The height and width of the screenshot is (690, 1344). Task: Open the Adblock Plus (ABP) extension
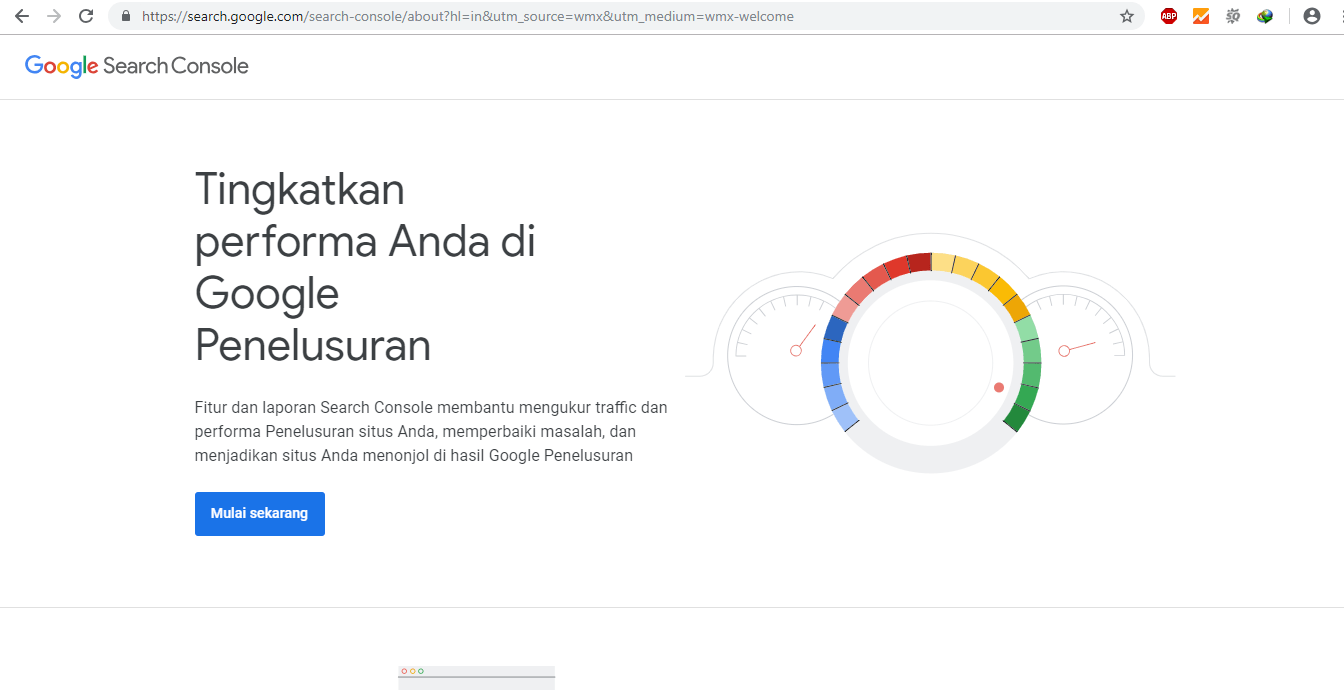coord(1169,16)
